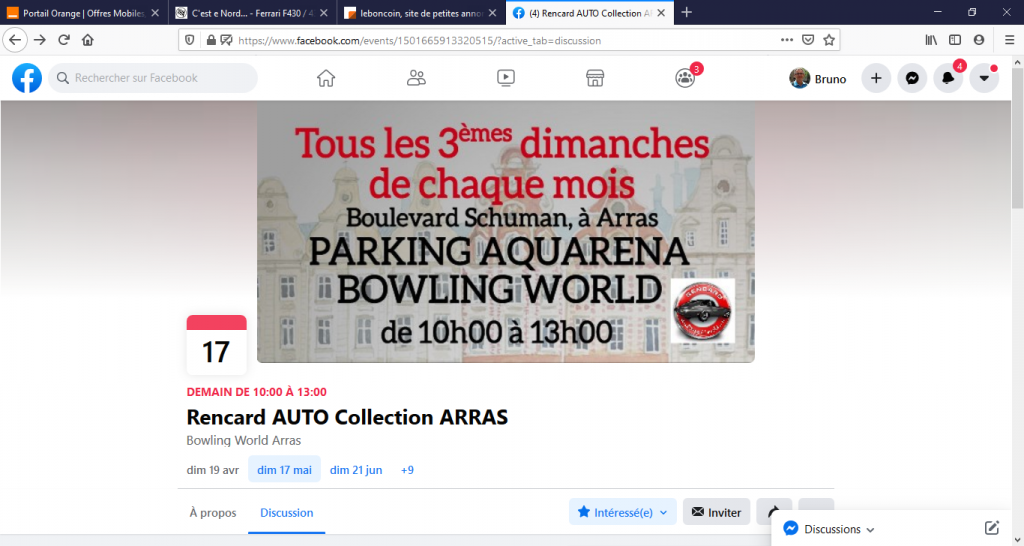This screenshot has height=546, width=1024.
Task: Click the Save to Pocket icon
Action: tap(808, 40)
